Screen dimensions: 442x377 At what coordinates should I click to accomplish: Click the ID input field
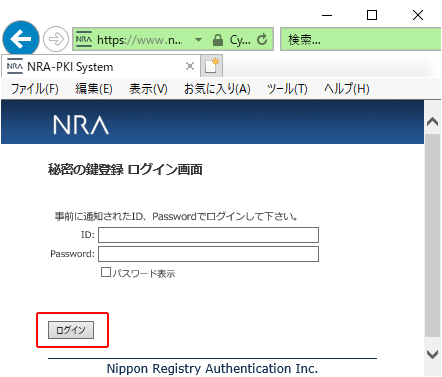pyautogui.click(x=208, y=235)
